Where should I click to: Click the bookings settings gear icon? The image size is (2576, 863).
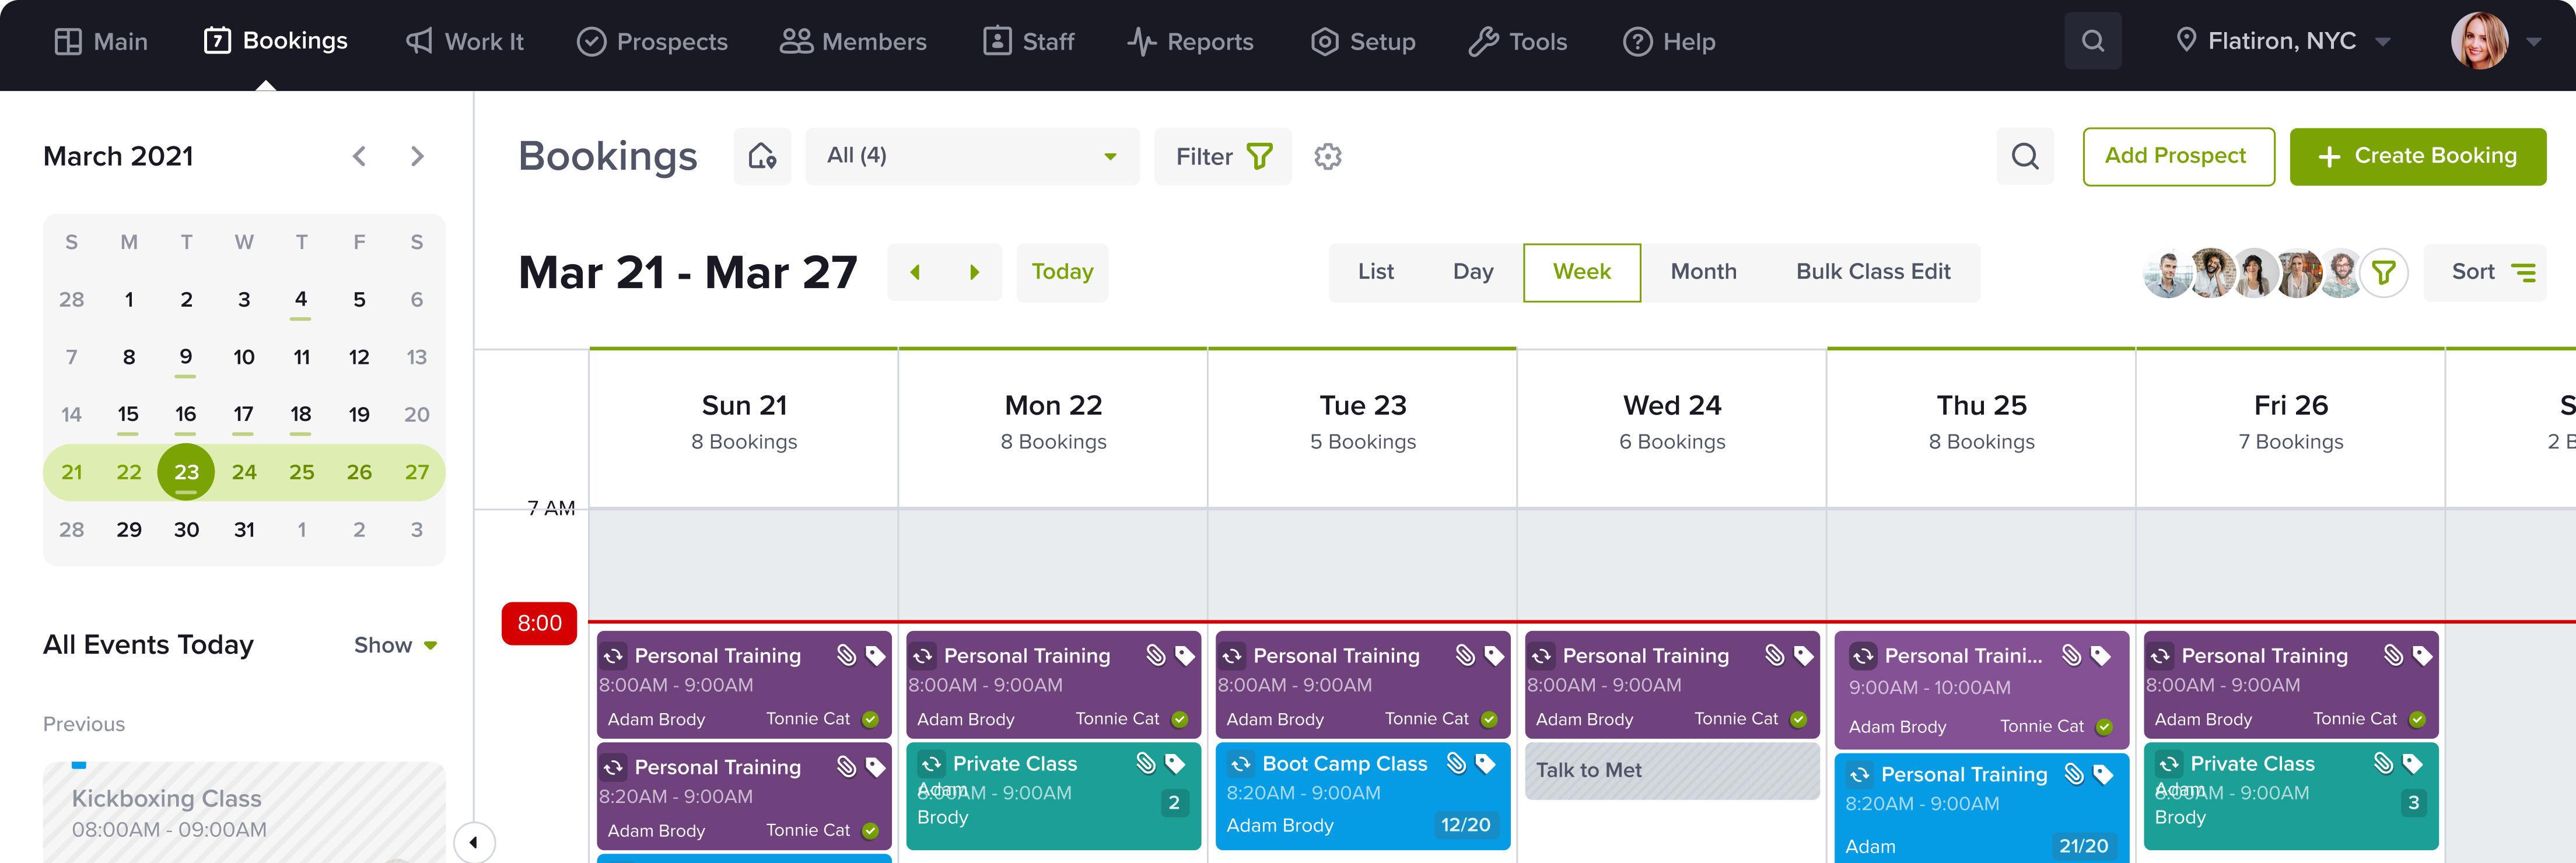[x=1327, y=156]
